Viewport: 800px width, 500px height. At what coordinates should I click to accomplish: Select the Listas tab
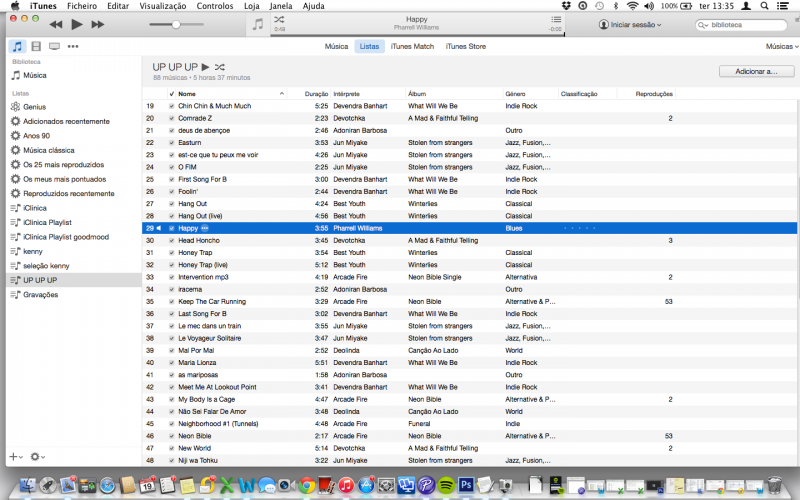pos(369,46)
